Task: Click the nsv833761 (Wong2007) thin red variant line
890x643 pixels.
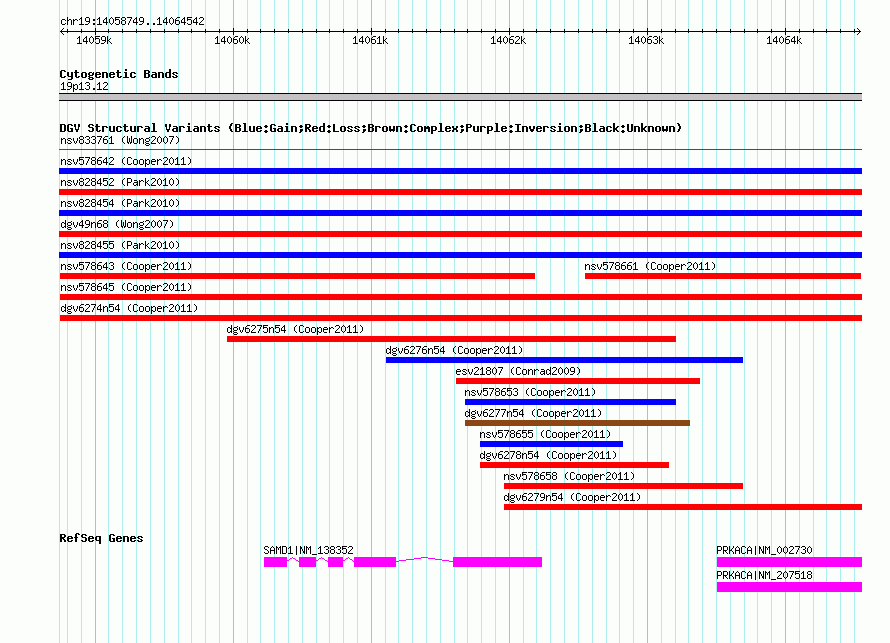Action: [460, 150]
